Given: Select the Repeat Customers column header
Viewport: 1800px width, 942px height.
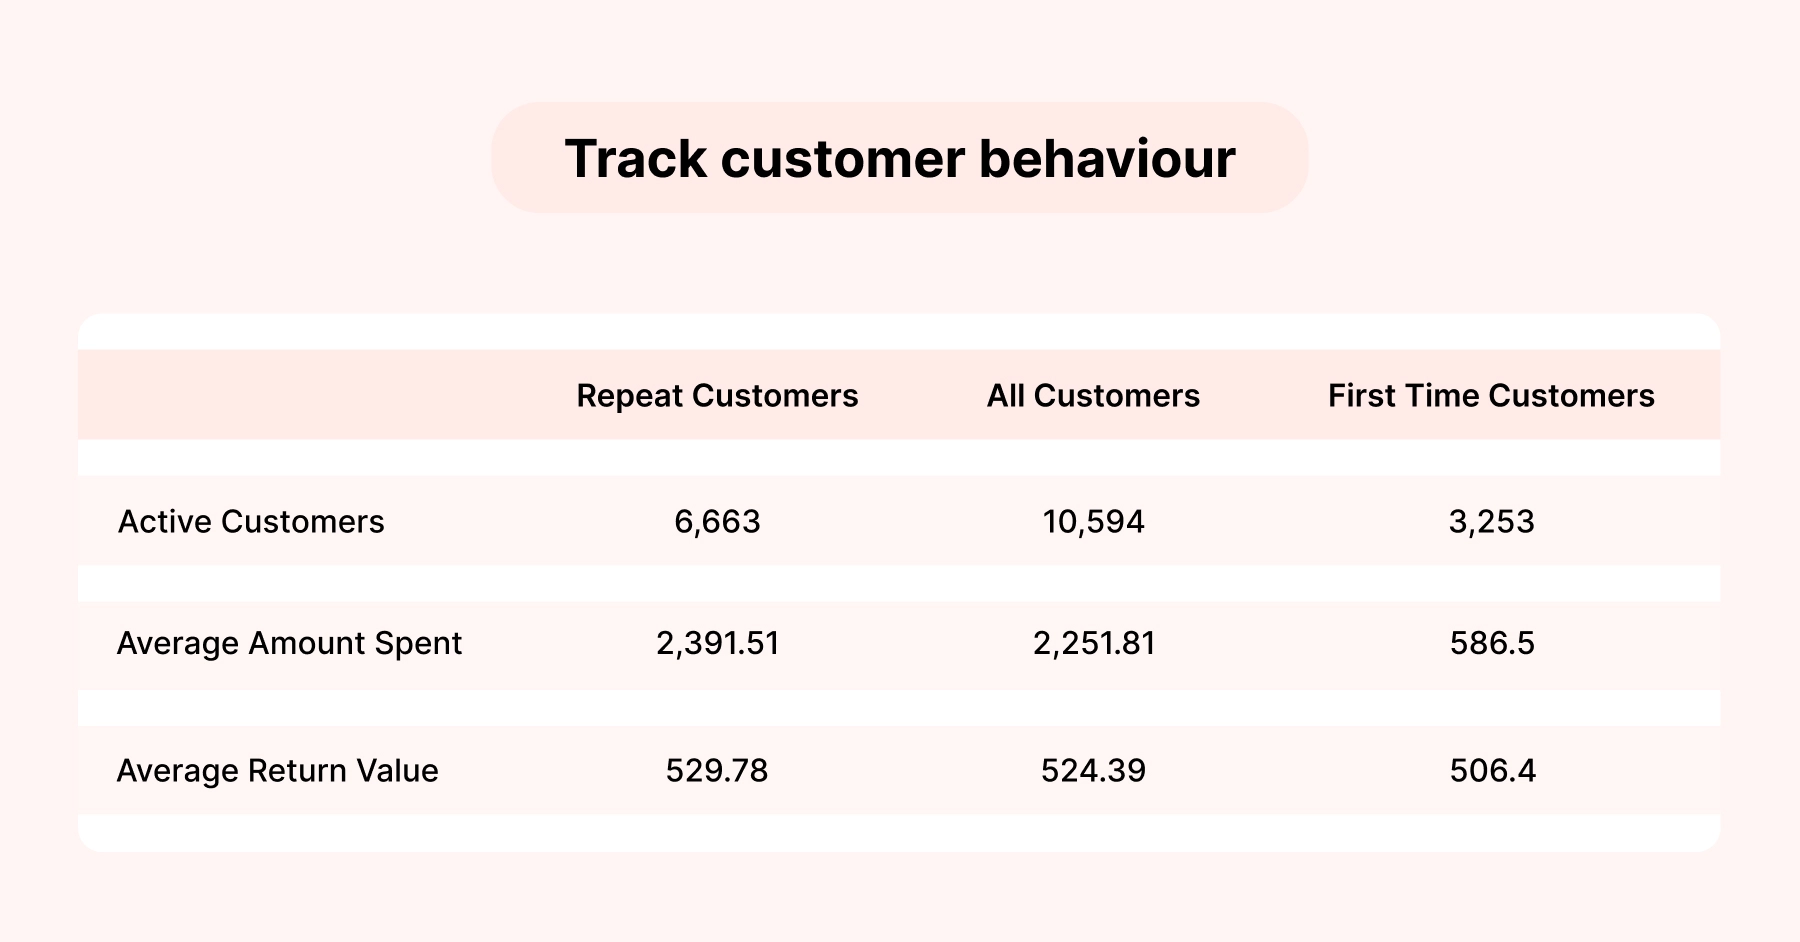Looking at the screenshot, I should click(717, 396).
